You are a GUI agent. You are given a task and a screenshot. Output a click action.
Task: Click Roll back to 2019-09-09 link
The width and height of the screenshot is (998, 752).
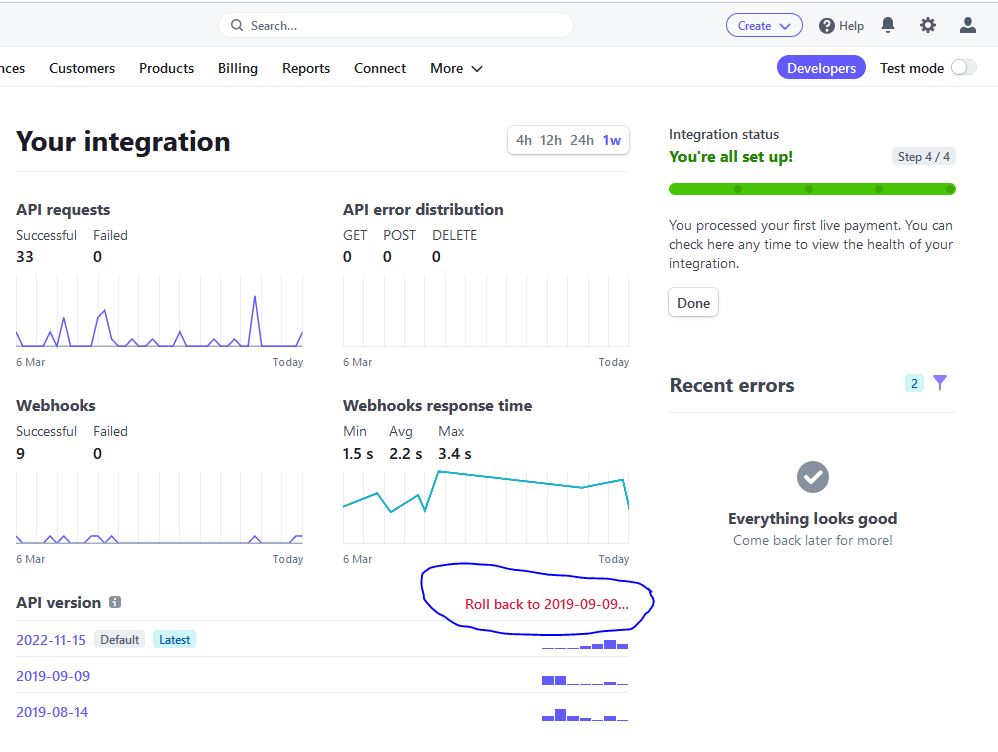[547, 604]
